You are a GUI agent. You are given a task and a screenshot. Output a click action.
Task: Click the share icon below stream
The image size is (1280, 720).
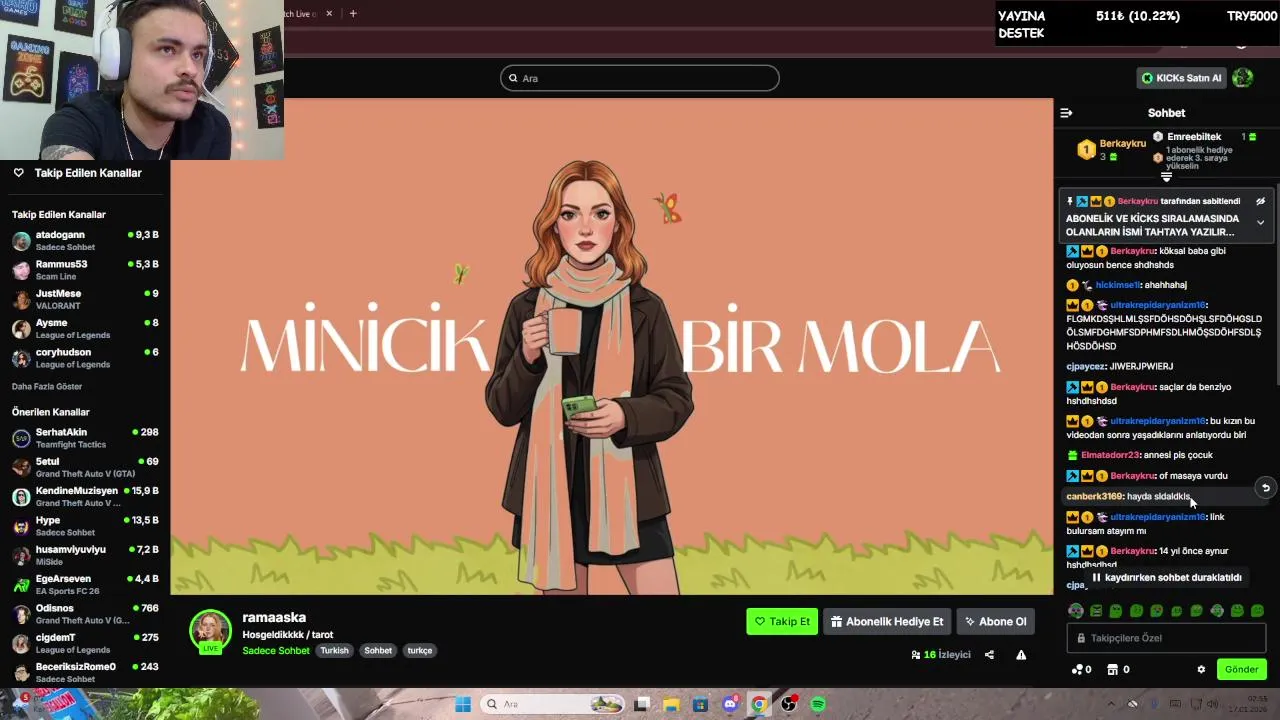pyautogui.click(x=989, y=655)
